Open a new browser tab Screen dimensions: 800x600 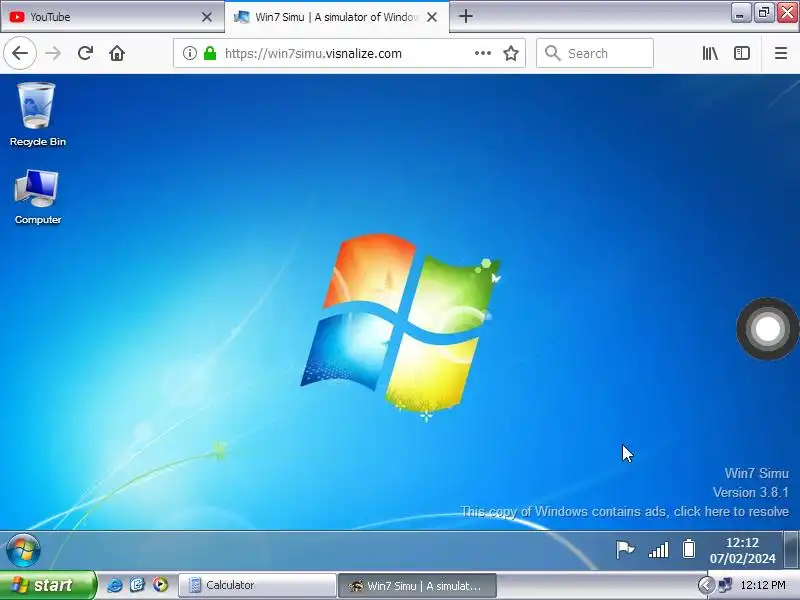(465, 16)
